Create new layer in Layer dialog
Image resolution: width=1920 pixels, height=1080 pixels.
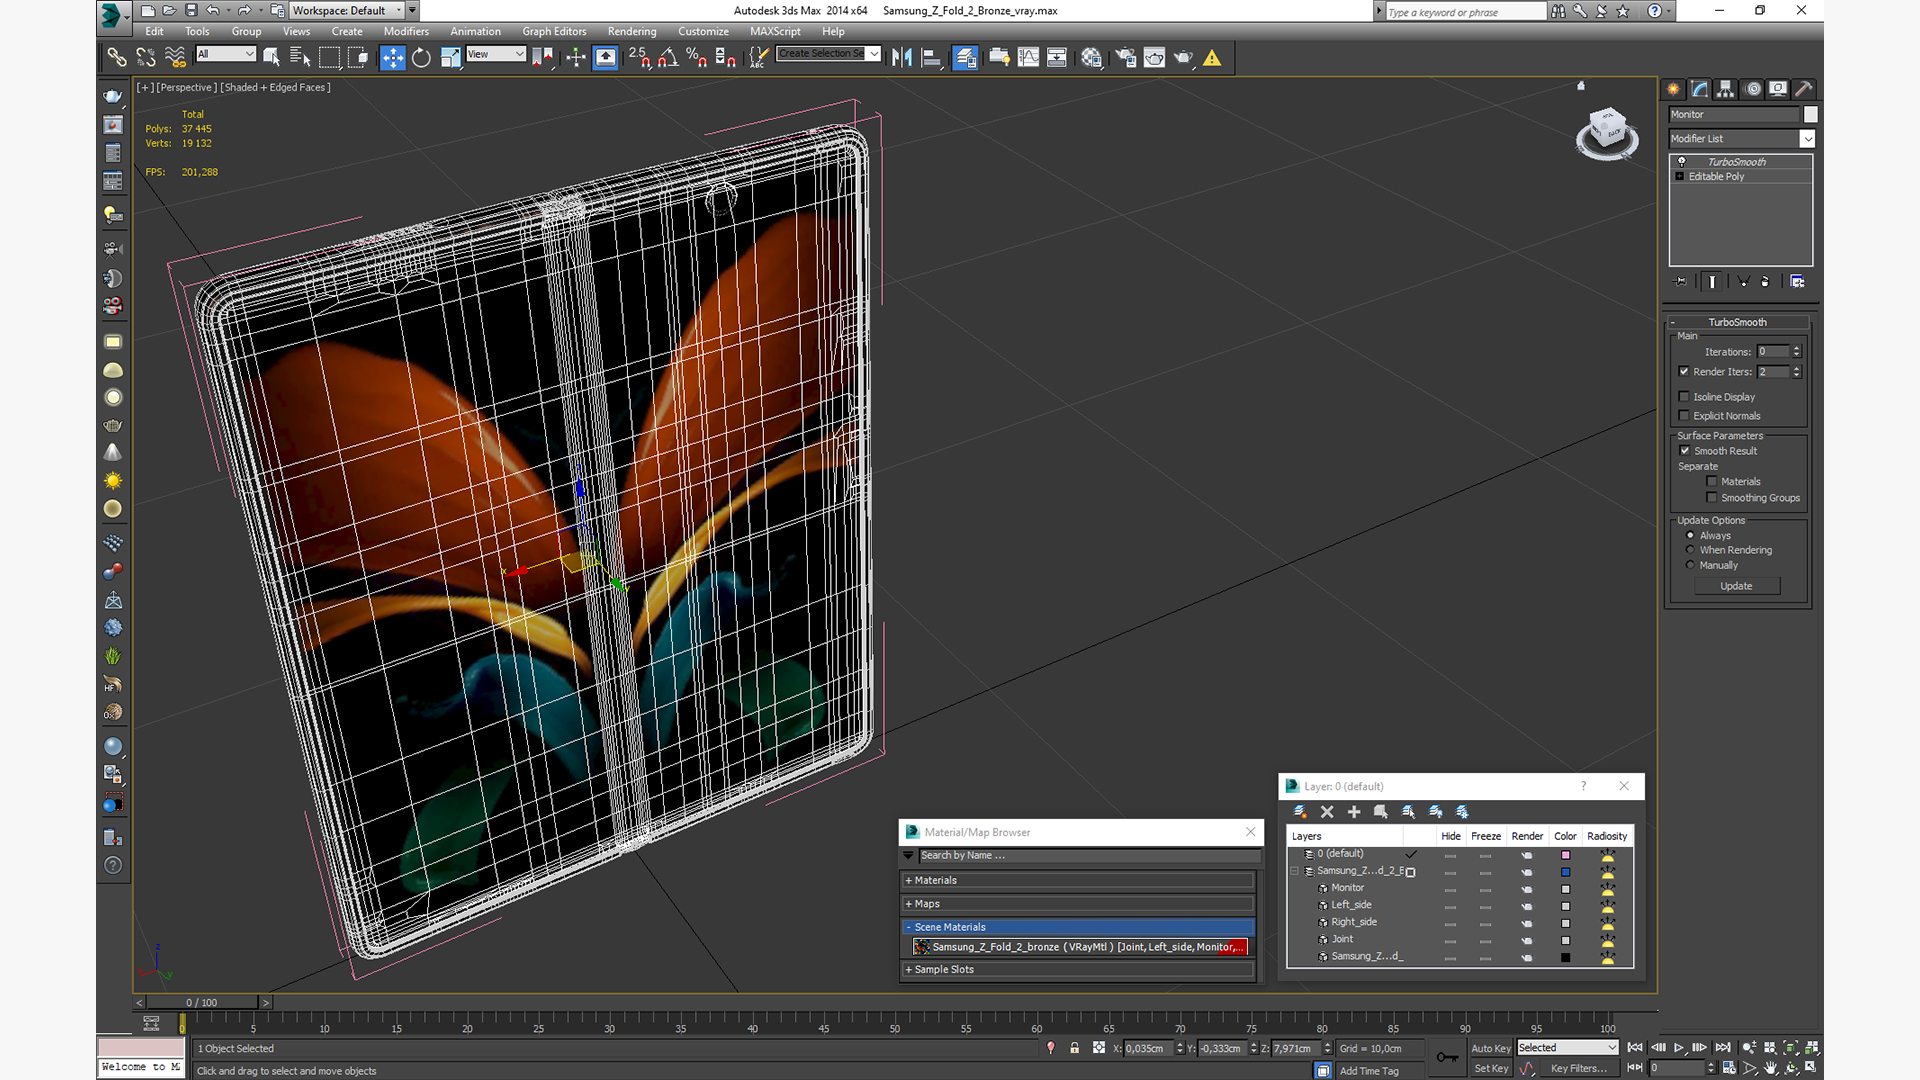(1300, 812)
